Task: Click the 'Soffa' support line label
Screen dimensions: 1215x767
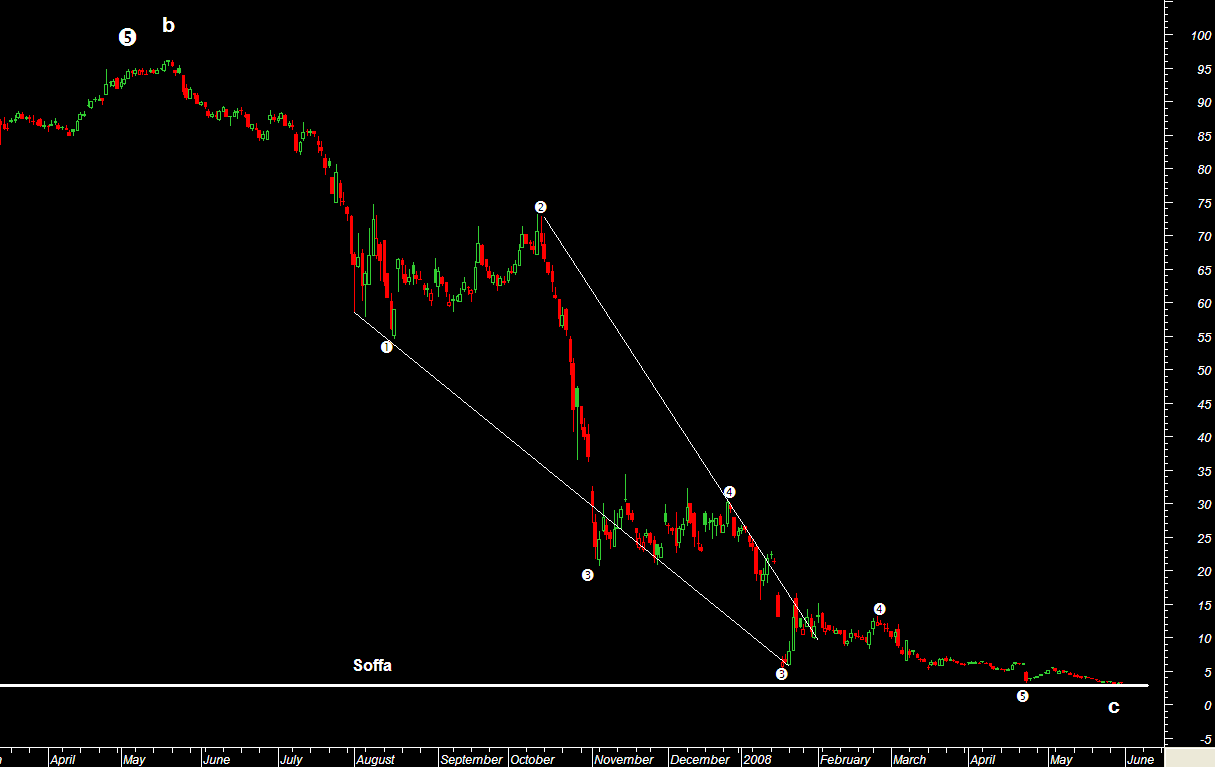Action: pyautogui.click(x=372, y=665)
